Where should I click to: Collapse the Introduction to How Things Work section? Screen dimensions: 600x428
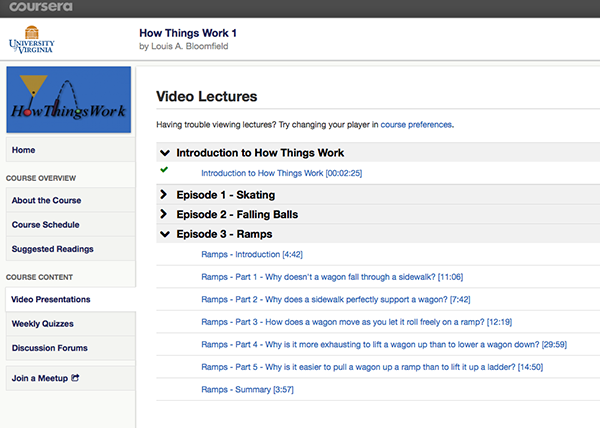point(164,153)
